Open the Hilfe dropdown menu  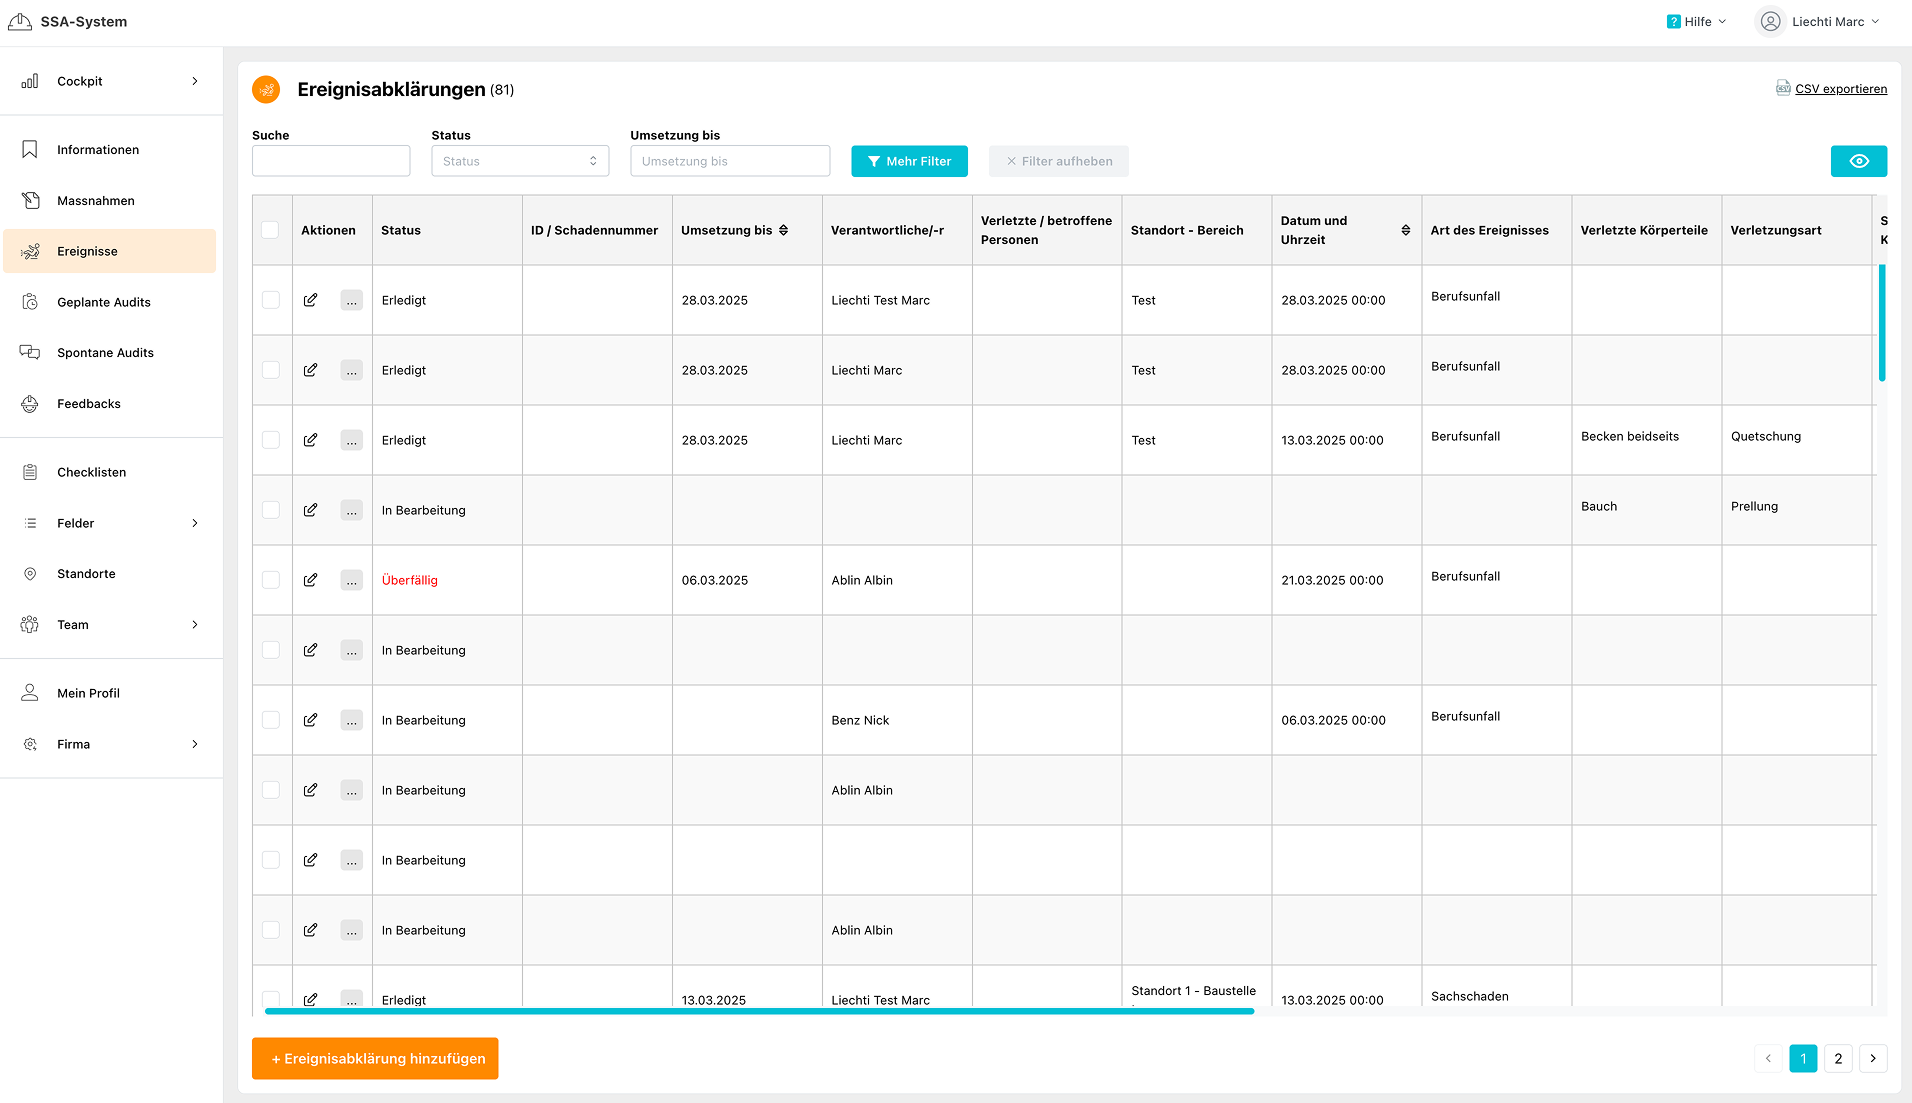pos(1697,22)
